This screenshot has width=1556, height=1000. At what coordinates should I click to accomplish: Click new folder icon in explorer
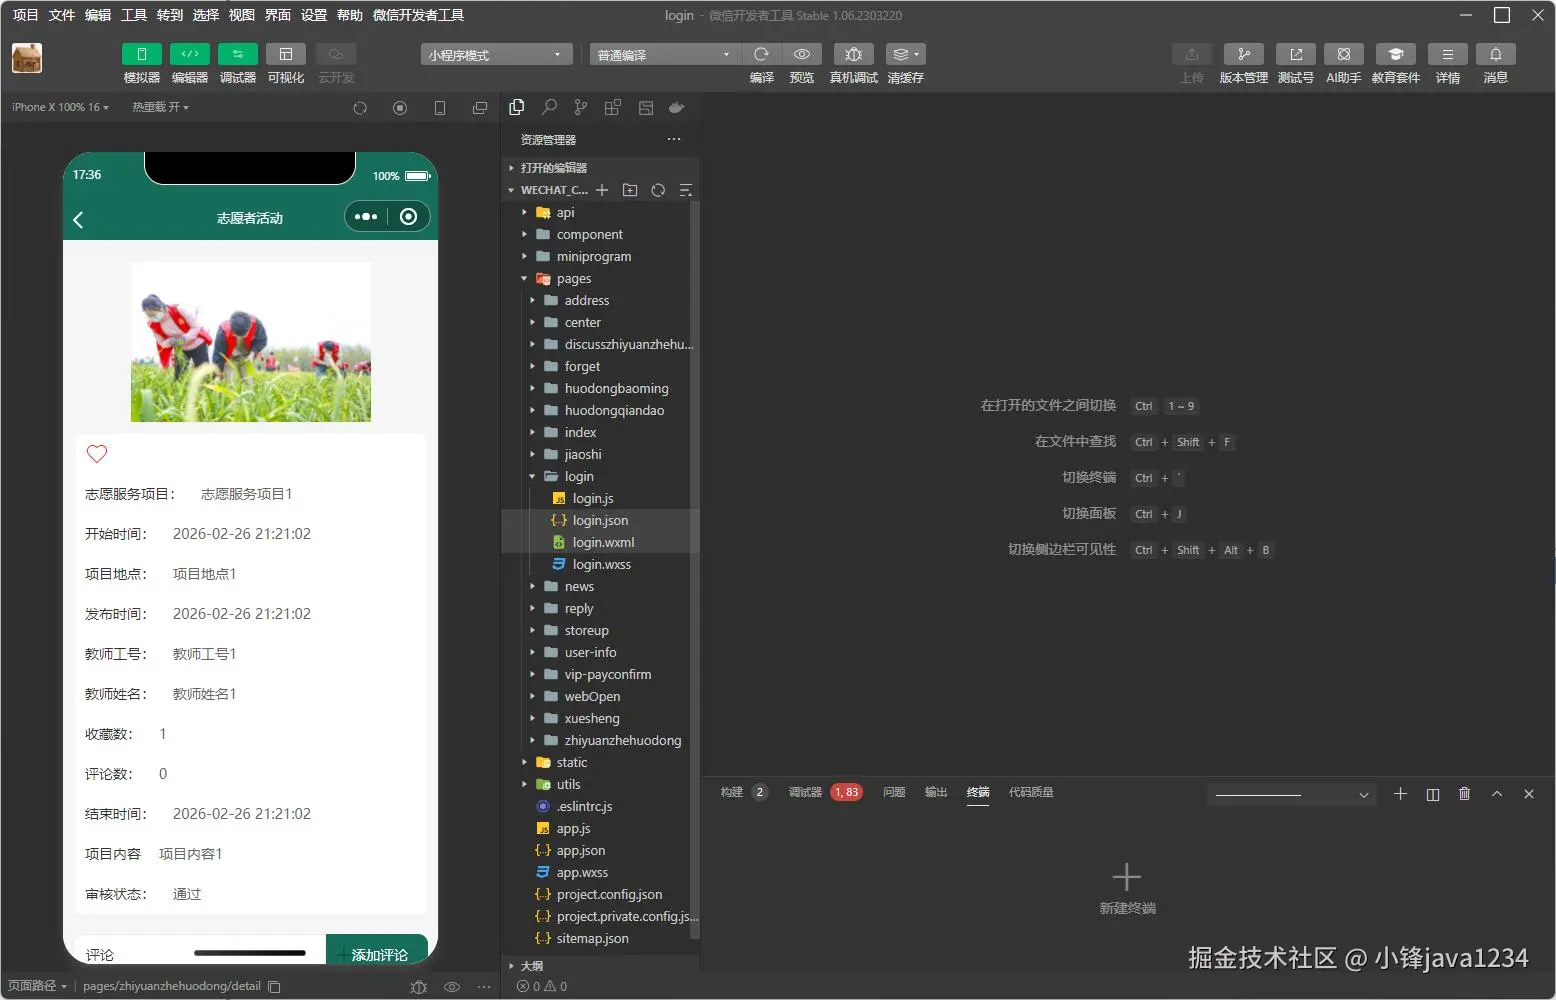click(x=630, y=190)
